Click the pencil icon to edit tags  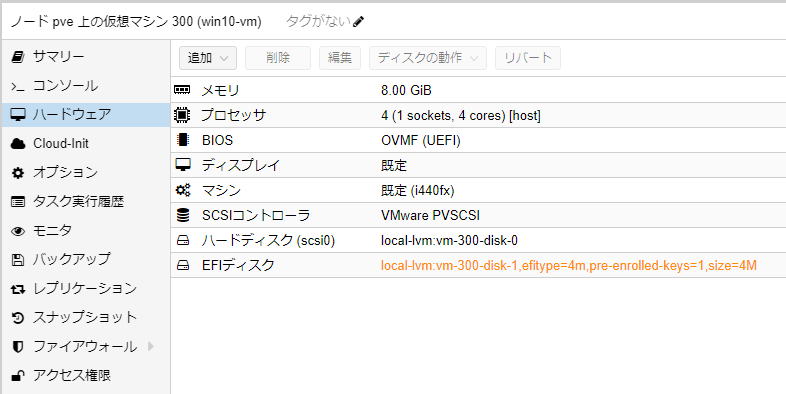pos(358,22)
